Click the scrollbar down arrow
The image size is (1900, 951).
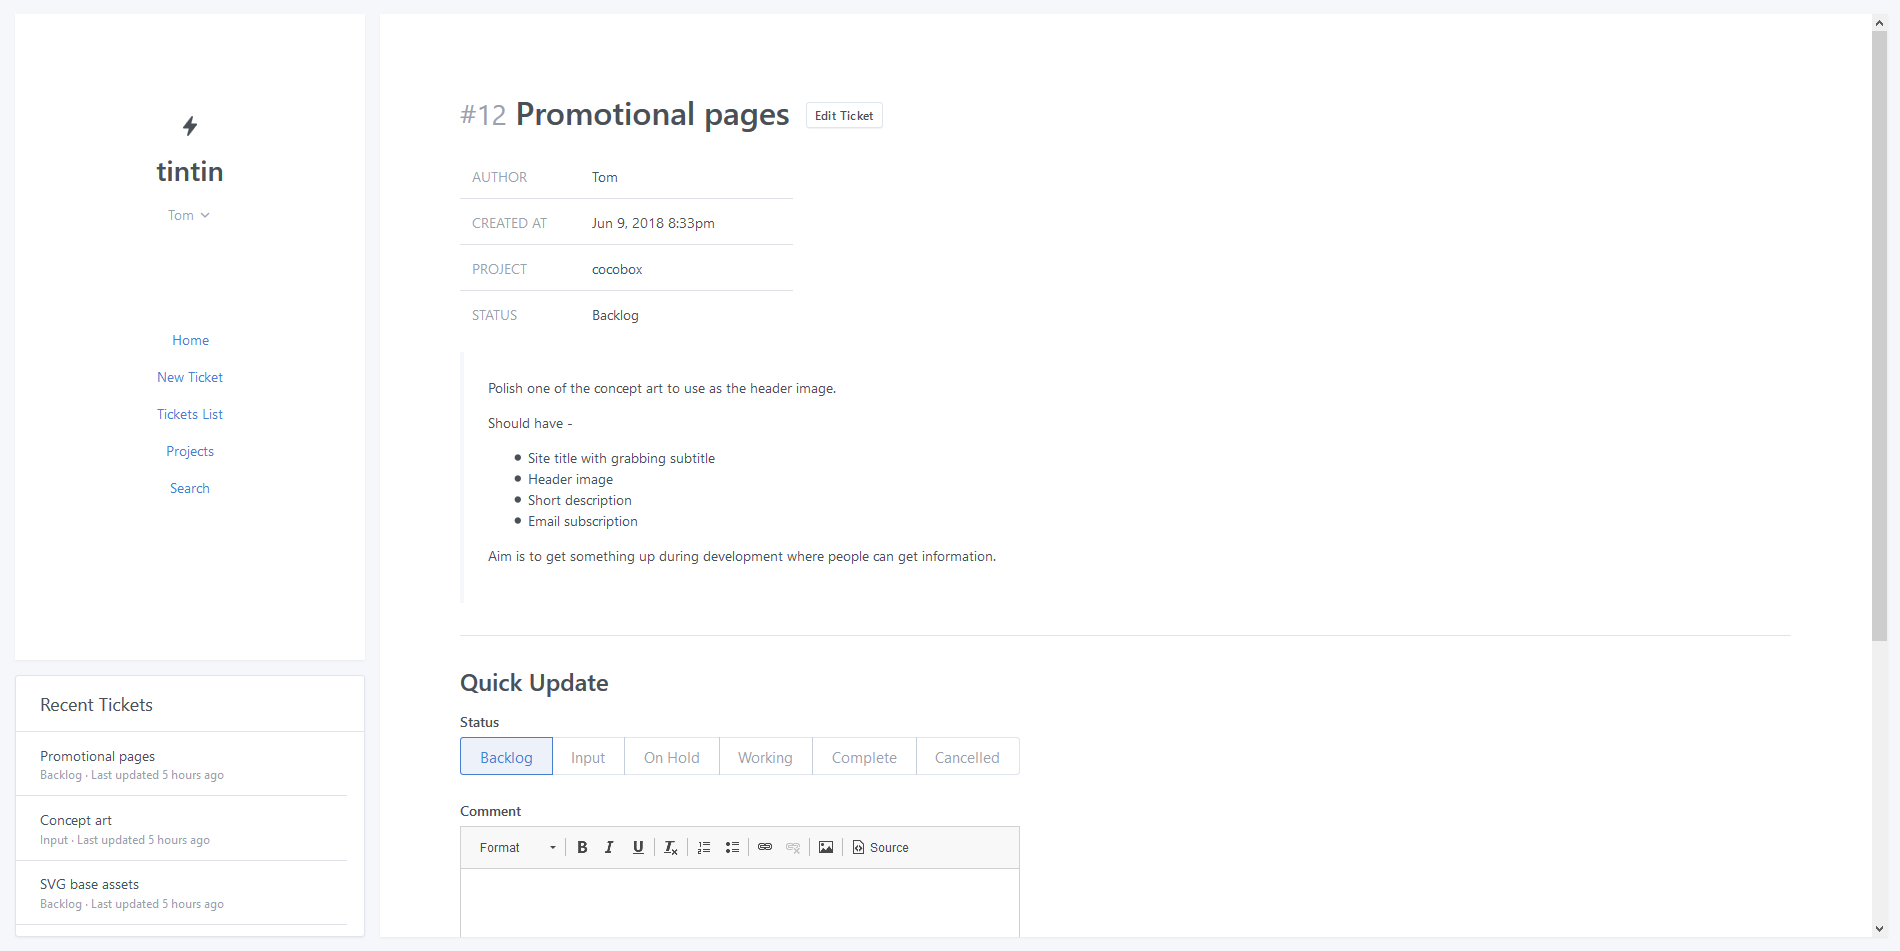[1879, 929]
